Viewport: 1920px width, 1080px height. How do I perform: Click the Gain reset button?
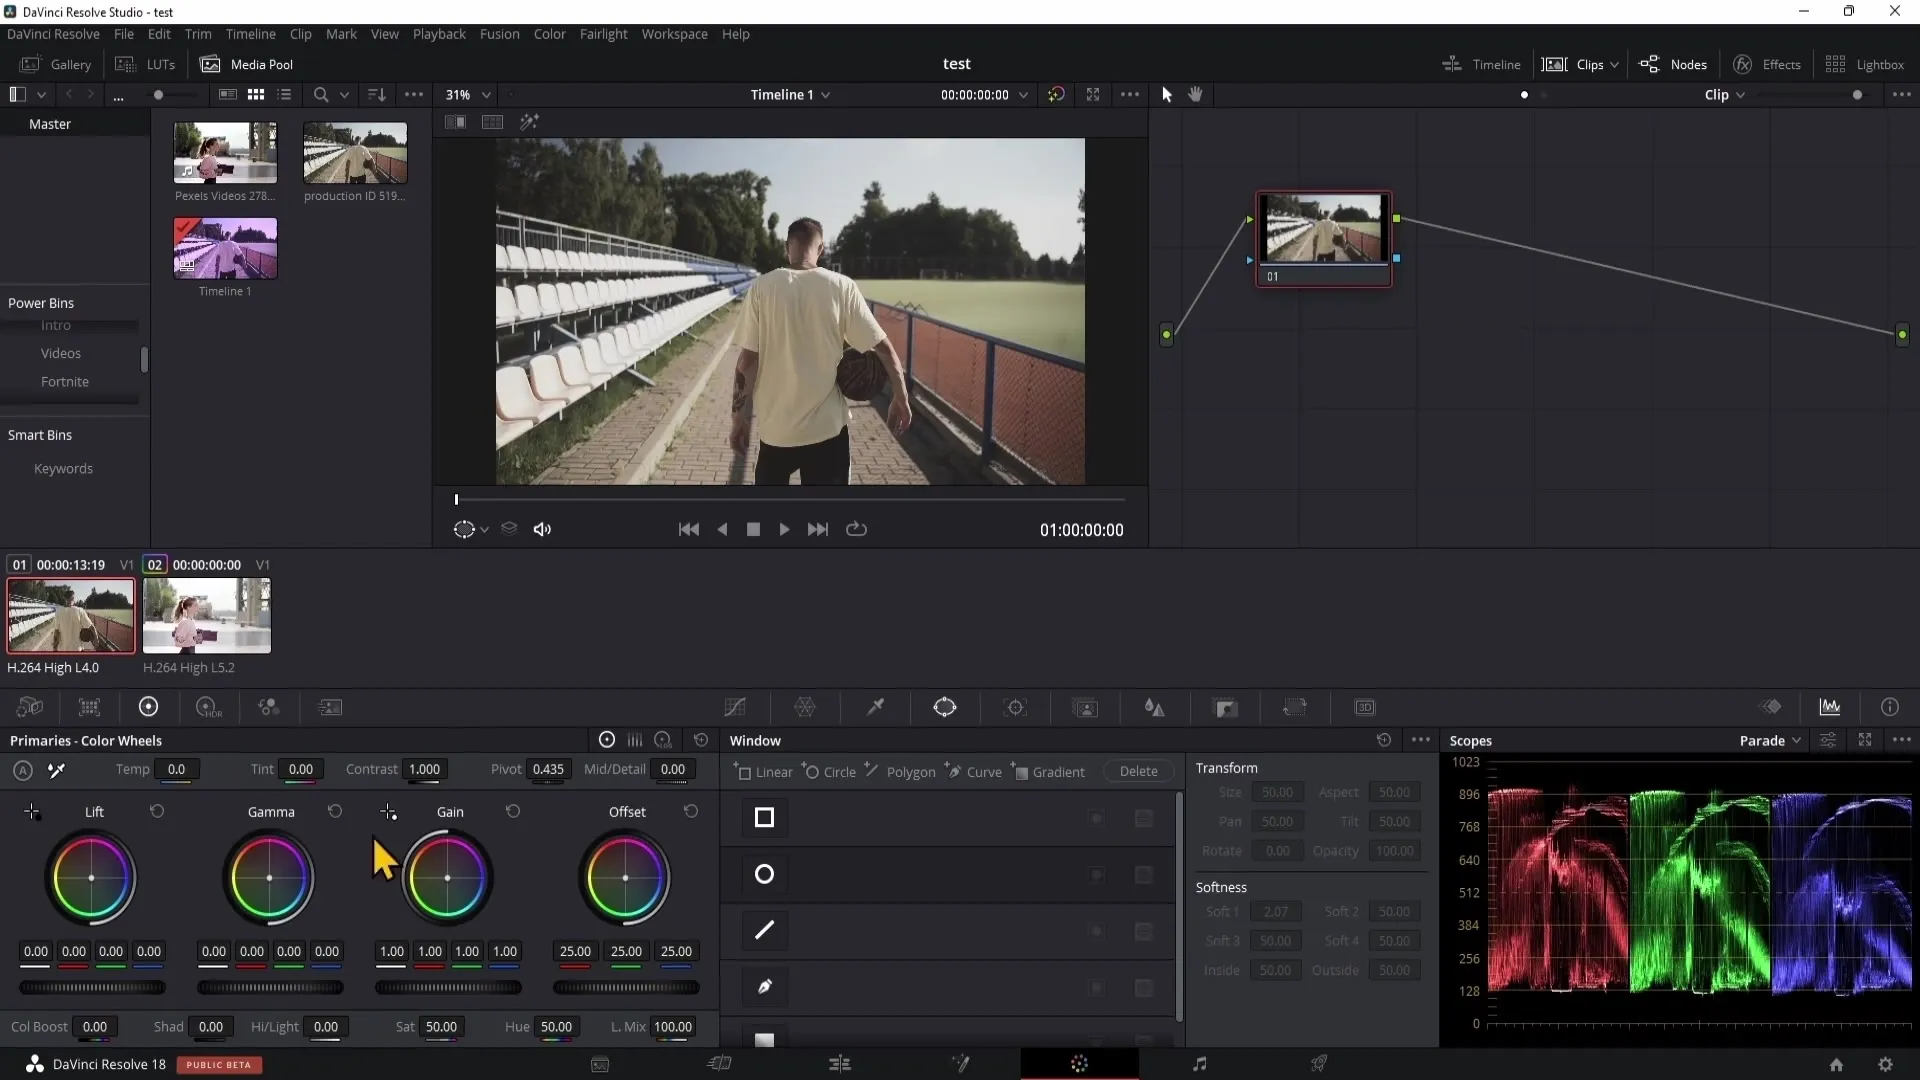pos(512,811)
